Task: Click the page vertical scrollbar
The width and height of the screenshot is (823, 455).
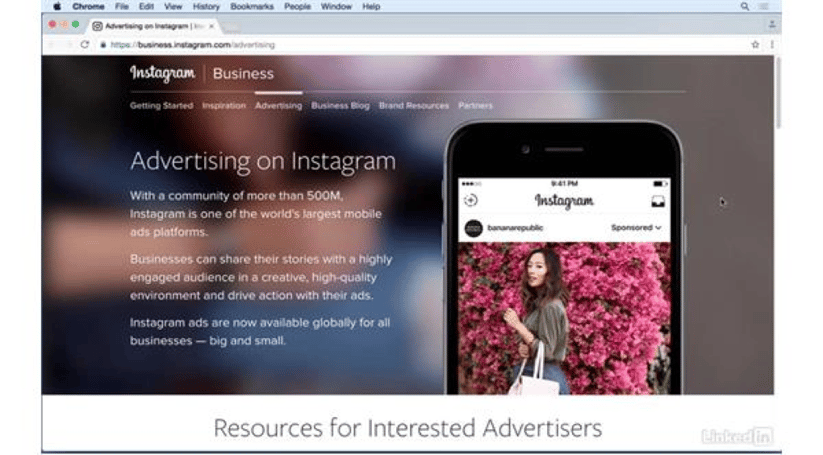Action: (778, 93)
